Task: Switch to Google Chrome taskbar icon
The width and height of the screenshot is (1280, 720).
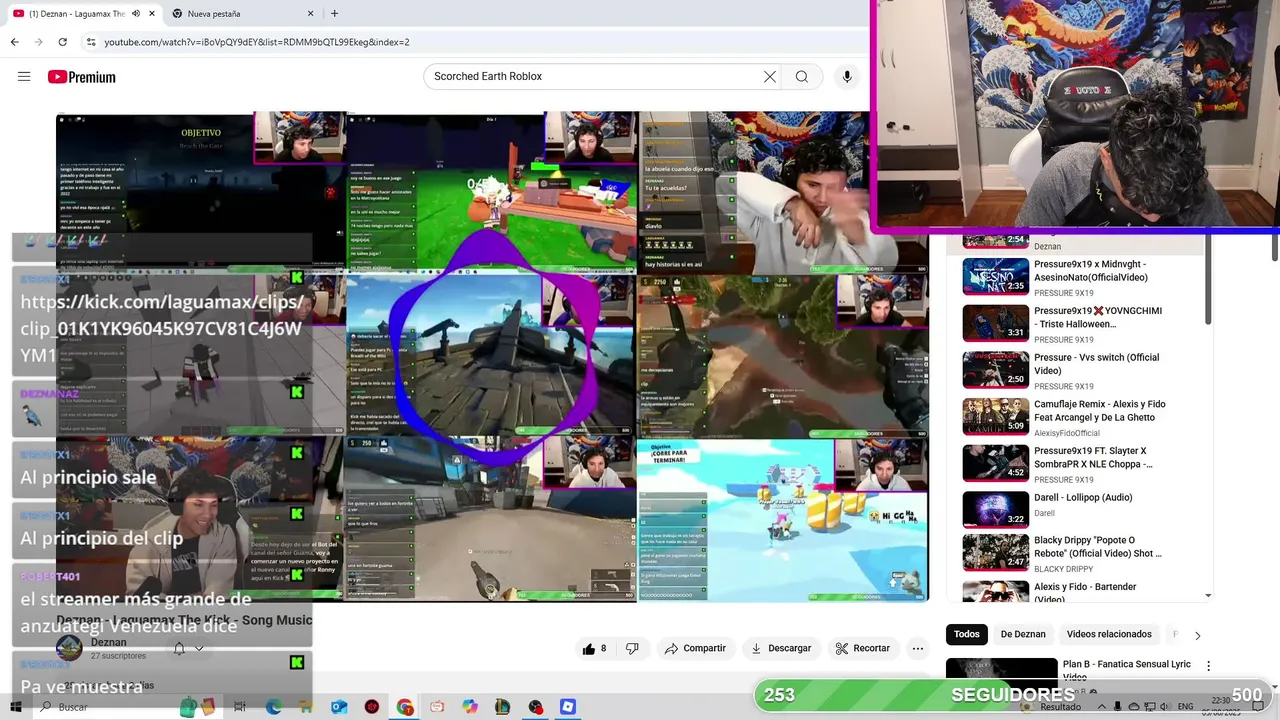Action: pos(405,707)
